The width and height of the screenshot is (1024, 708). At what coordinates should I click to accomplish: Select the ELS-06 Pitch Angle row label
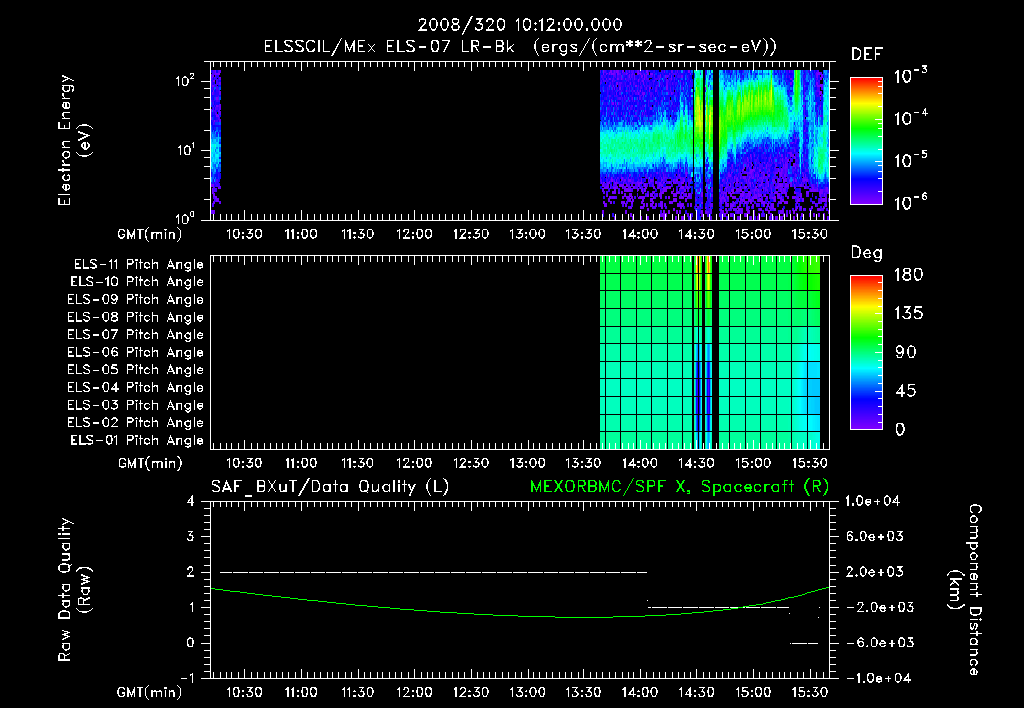pos(135,352)
